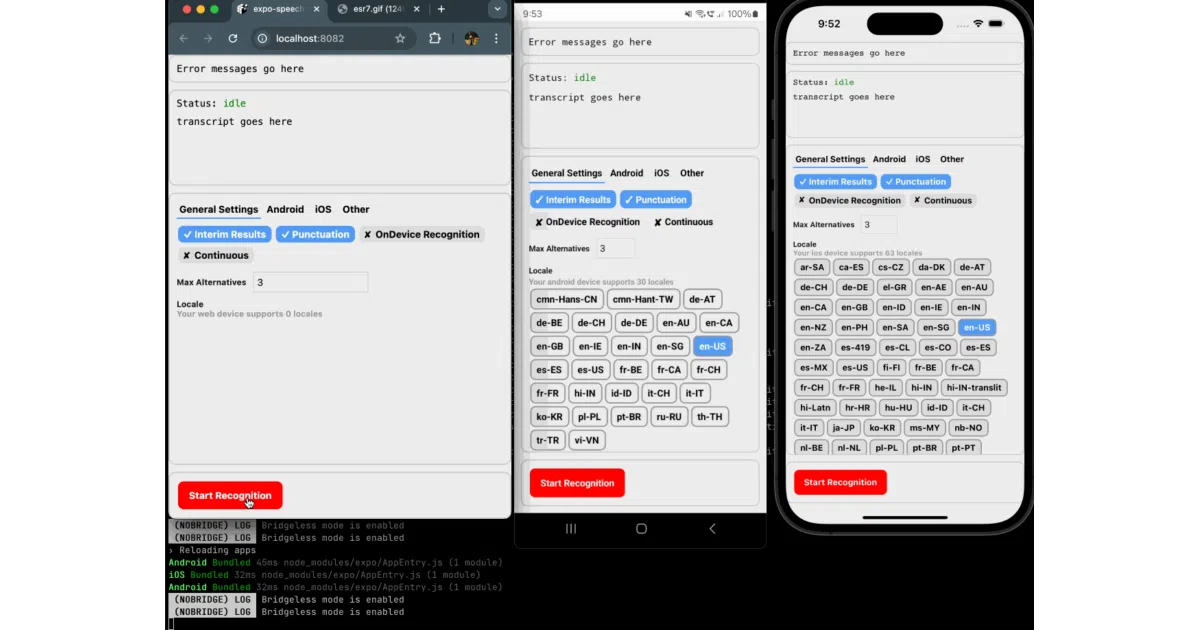Select cmn-Hans-CN locale on Android
The height and width of the screenshot is (630, 1200).
(567, 299)
